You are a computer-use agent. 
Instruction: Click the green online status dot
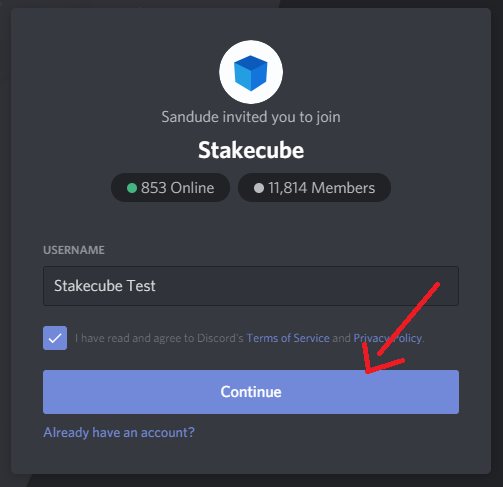pos(132,188)
